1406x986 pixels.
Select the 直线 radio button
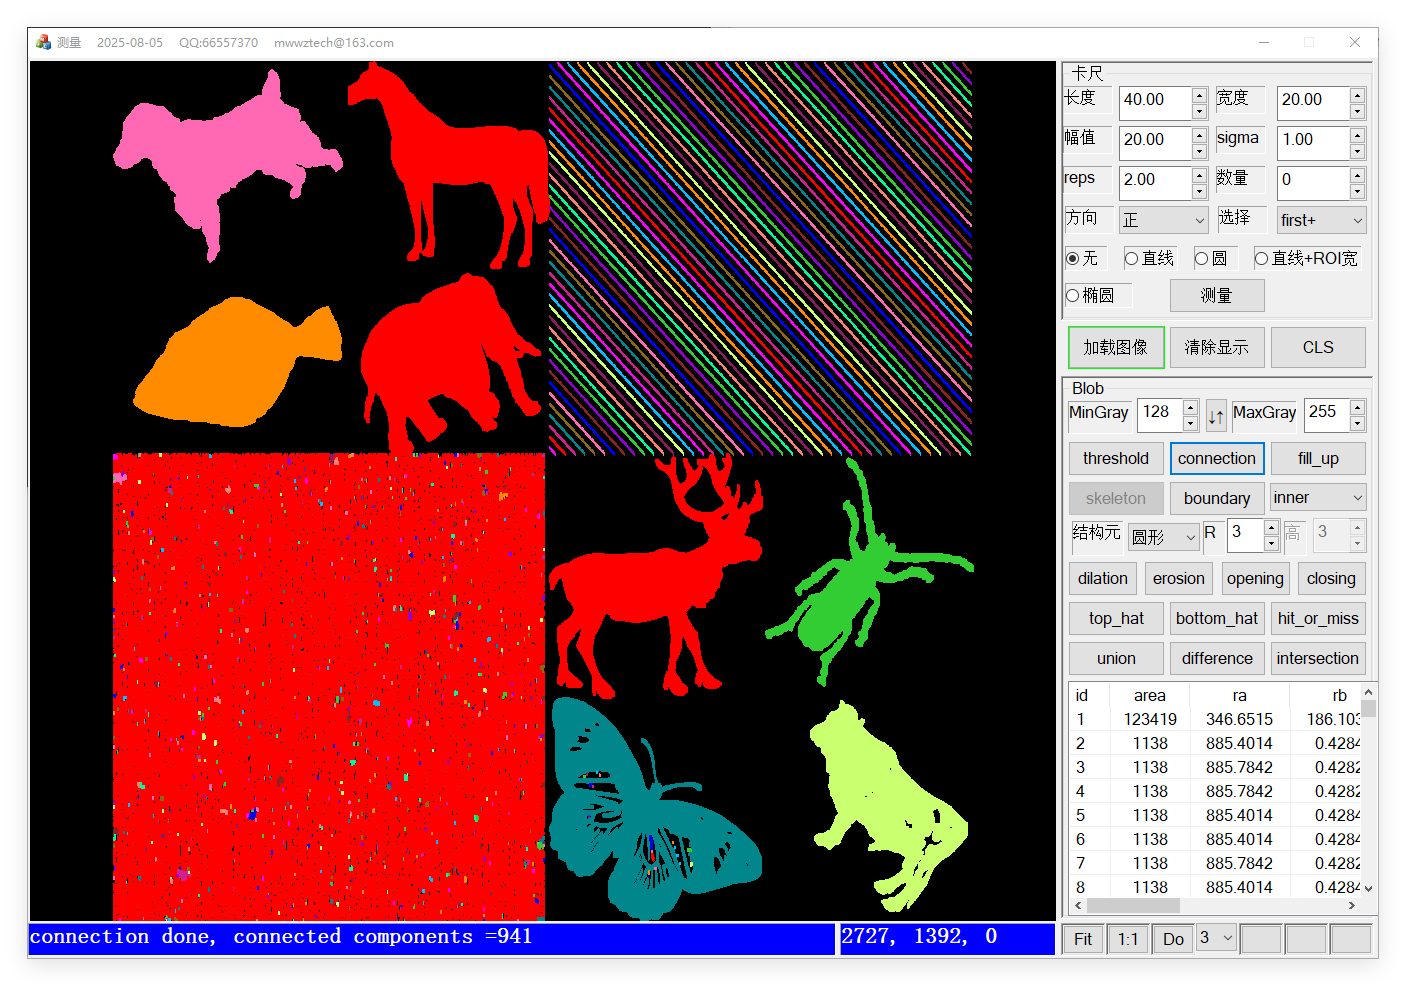pos(1132,259)
